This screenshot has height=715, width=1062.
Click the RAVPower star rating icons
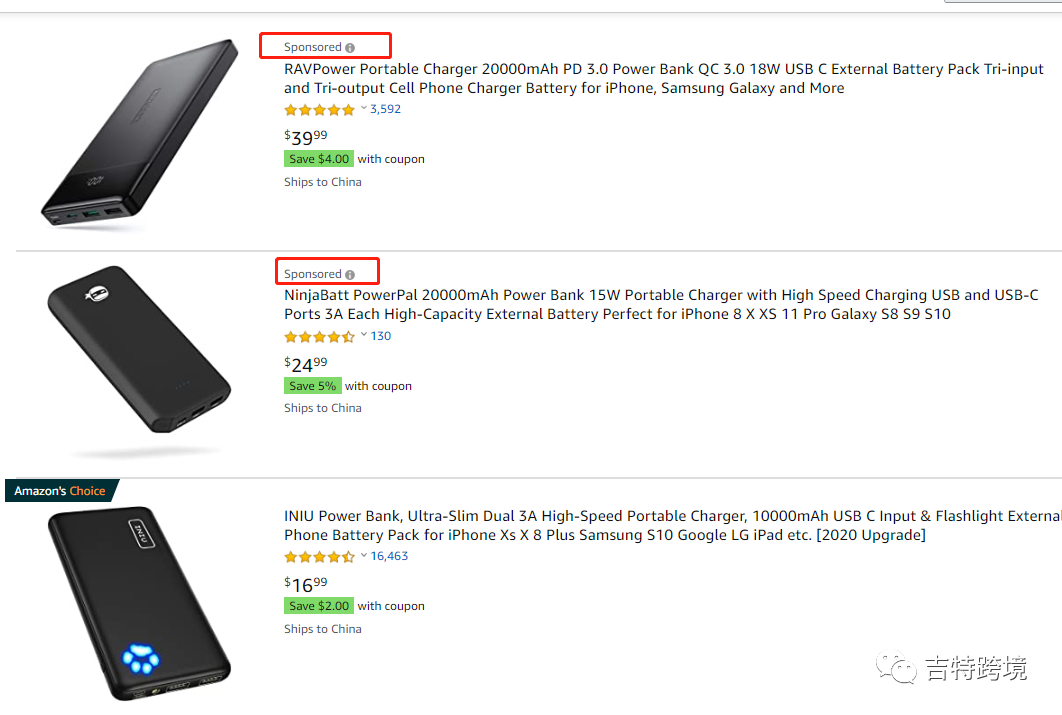coord(319,110)
